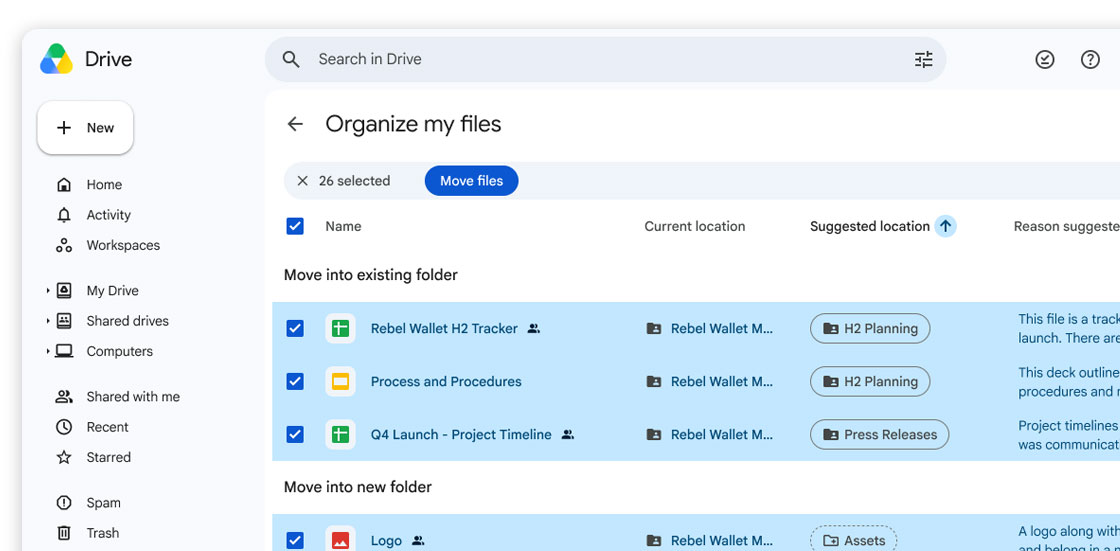Click the Slides icon for Process and Procedures
Viewport: 1120px width, 551px height.
point(341,382)
